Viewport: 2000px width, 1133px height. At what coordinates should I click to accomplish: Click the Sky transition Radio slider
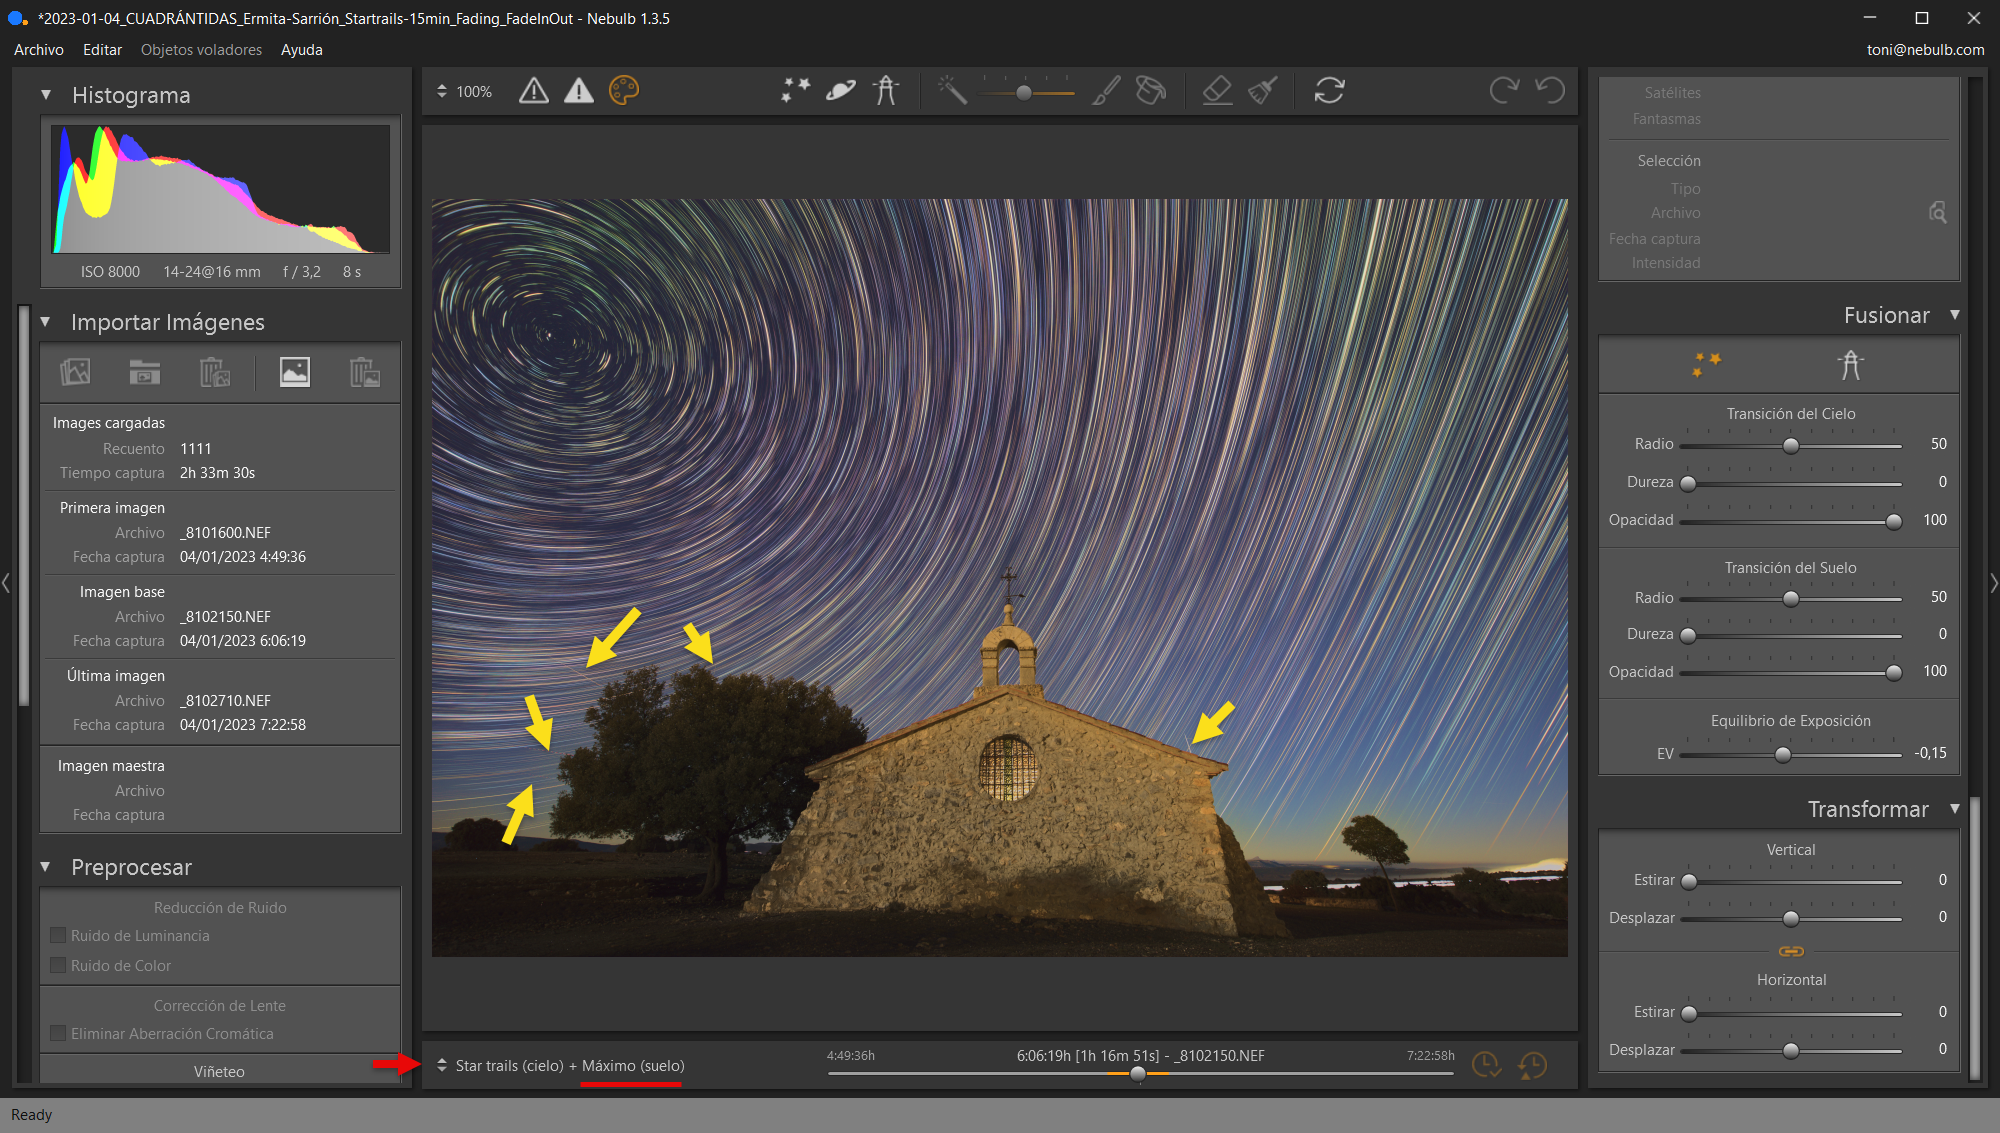click(1790, 445)
